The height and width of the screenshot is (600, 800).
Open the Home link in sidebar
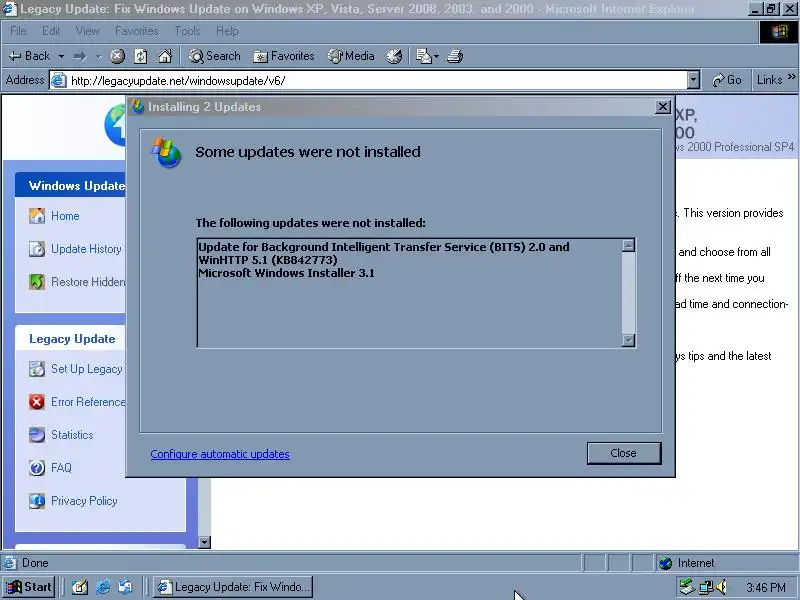65,216
